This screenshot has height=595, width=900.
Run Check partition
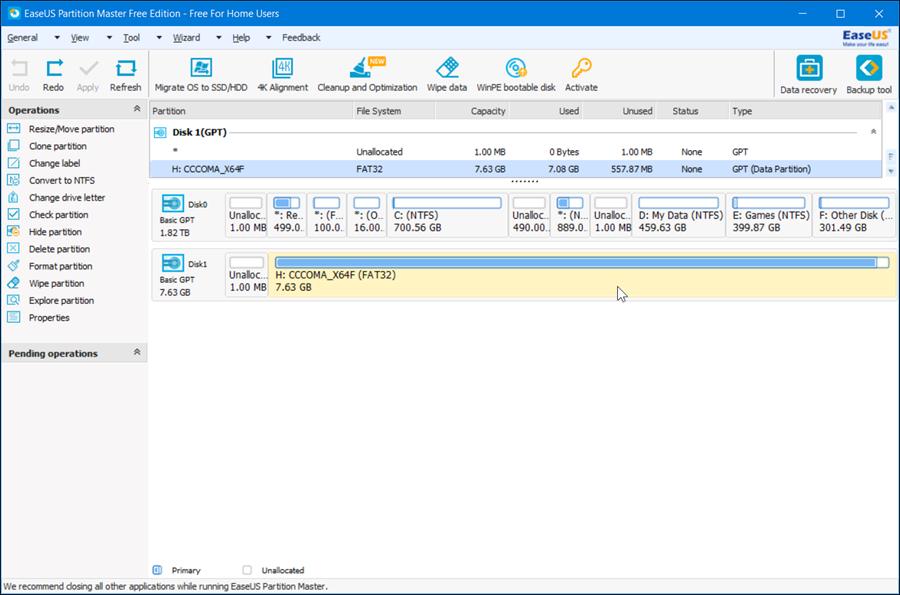(x=59, y=215)
